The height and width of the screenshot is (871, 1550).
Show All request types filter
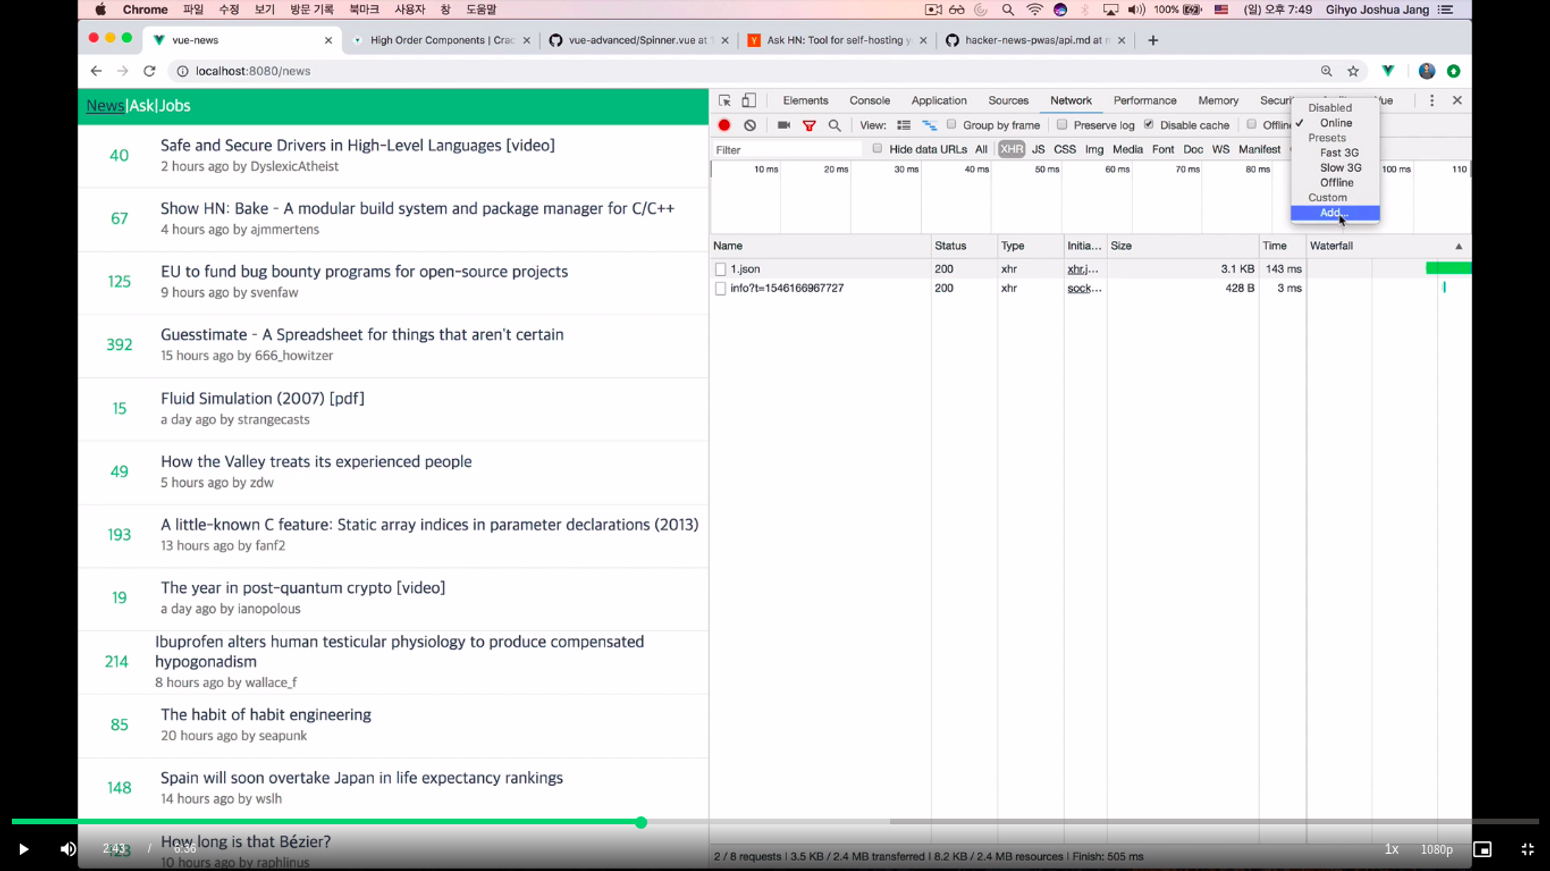[x=981, y=150]
